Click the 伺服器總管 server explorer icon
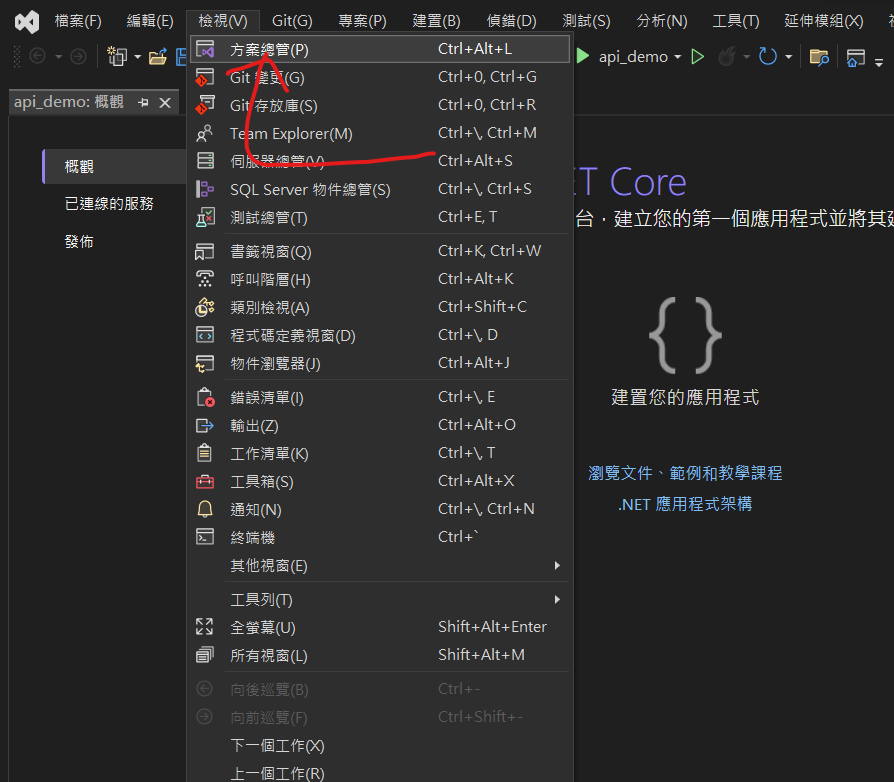The image size is (894, 782). pyautogui.click(x=205, y=161)
